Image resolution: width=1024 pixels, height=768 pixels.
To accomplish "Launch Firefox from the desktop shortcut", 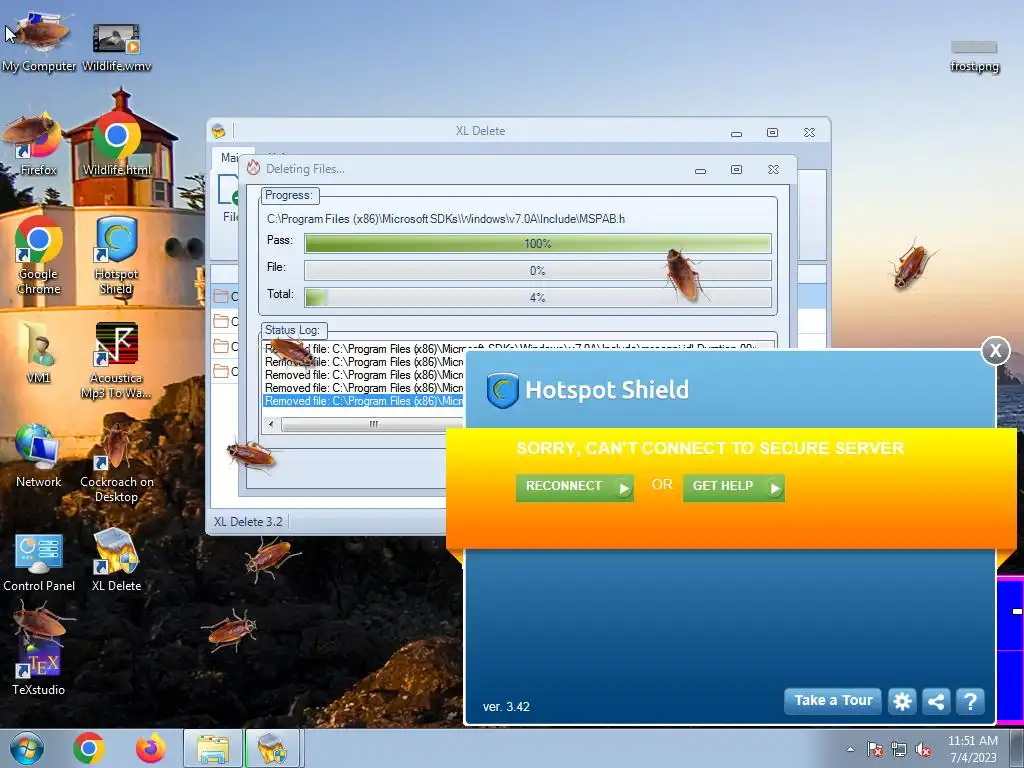I will click(38, 145).
